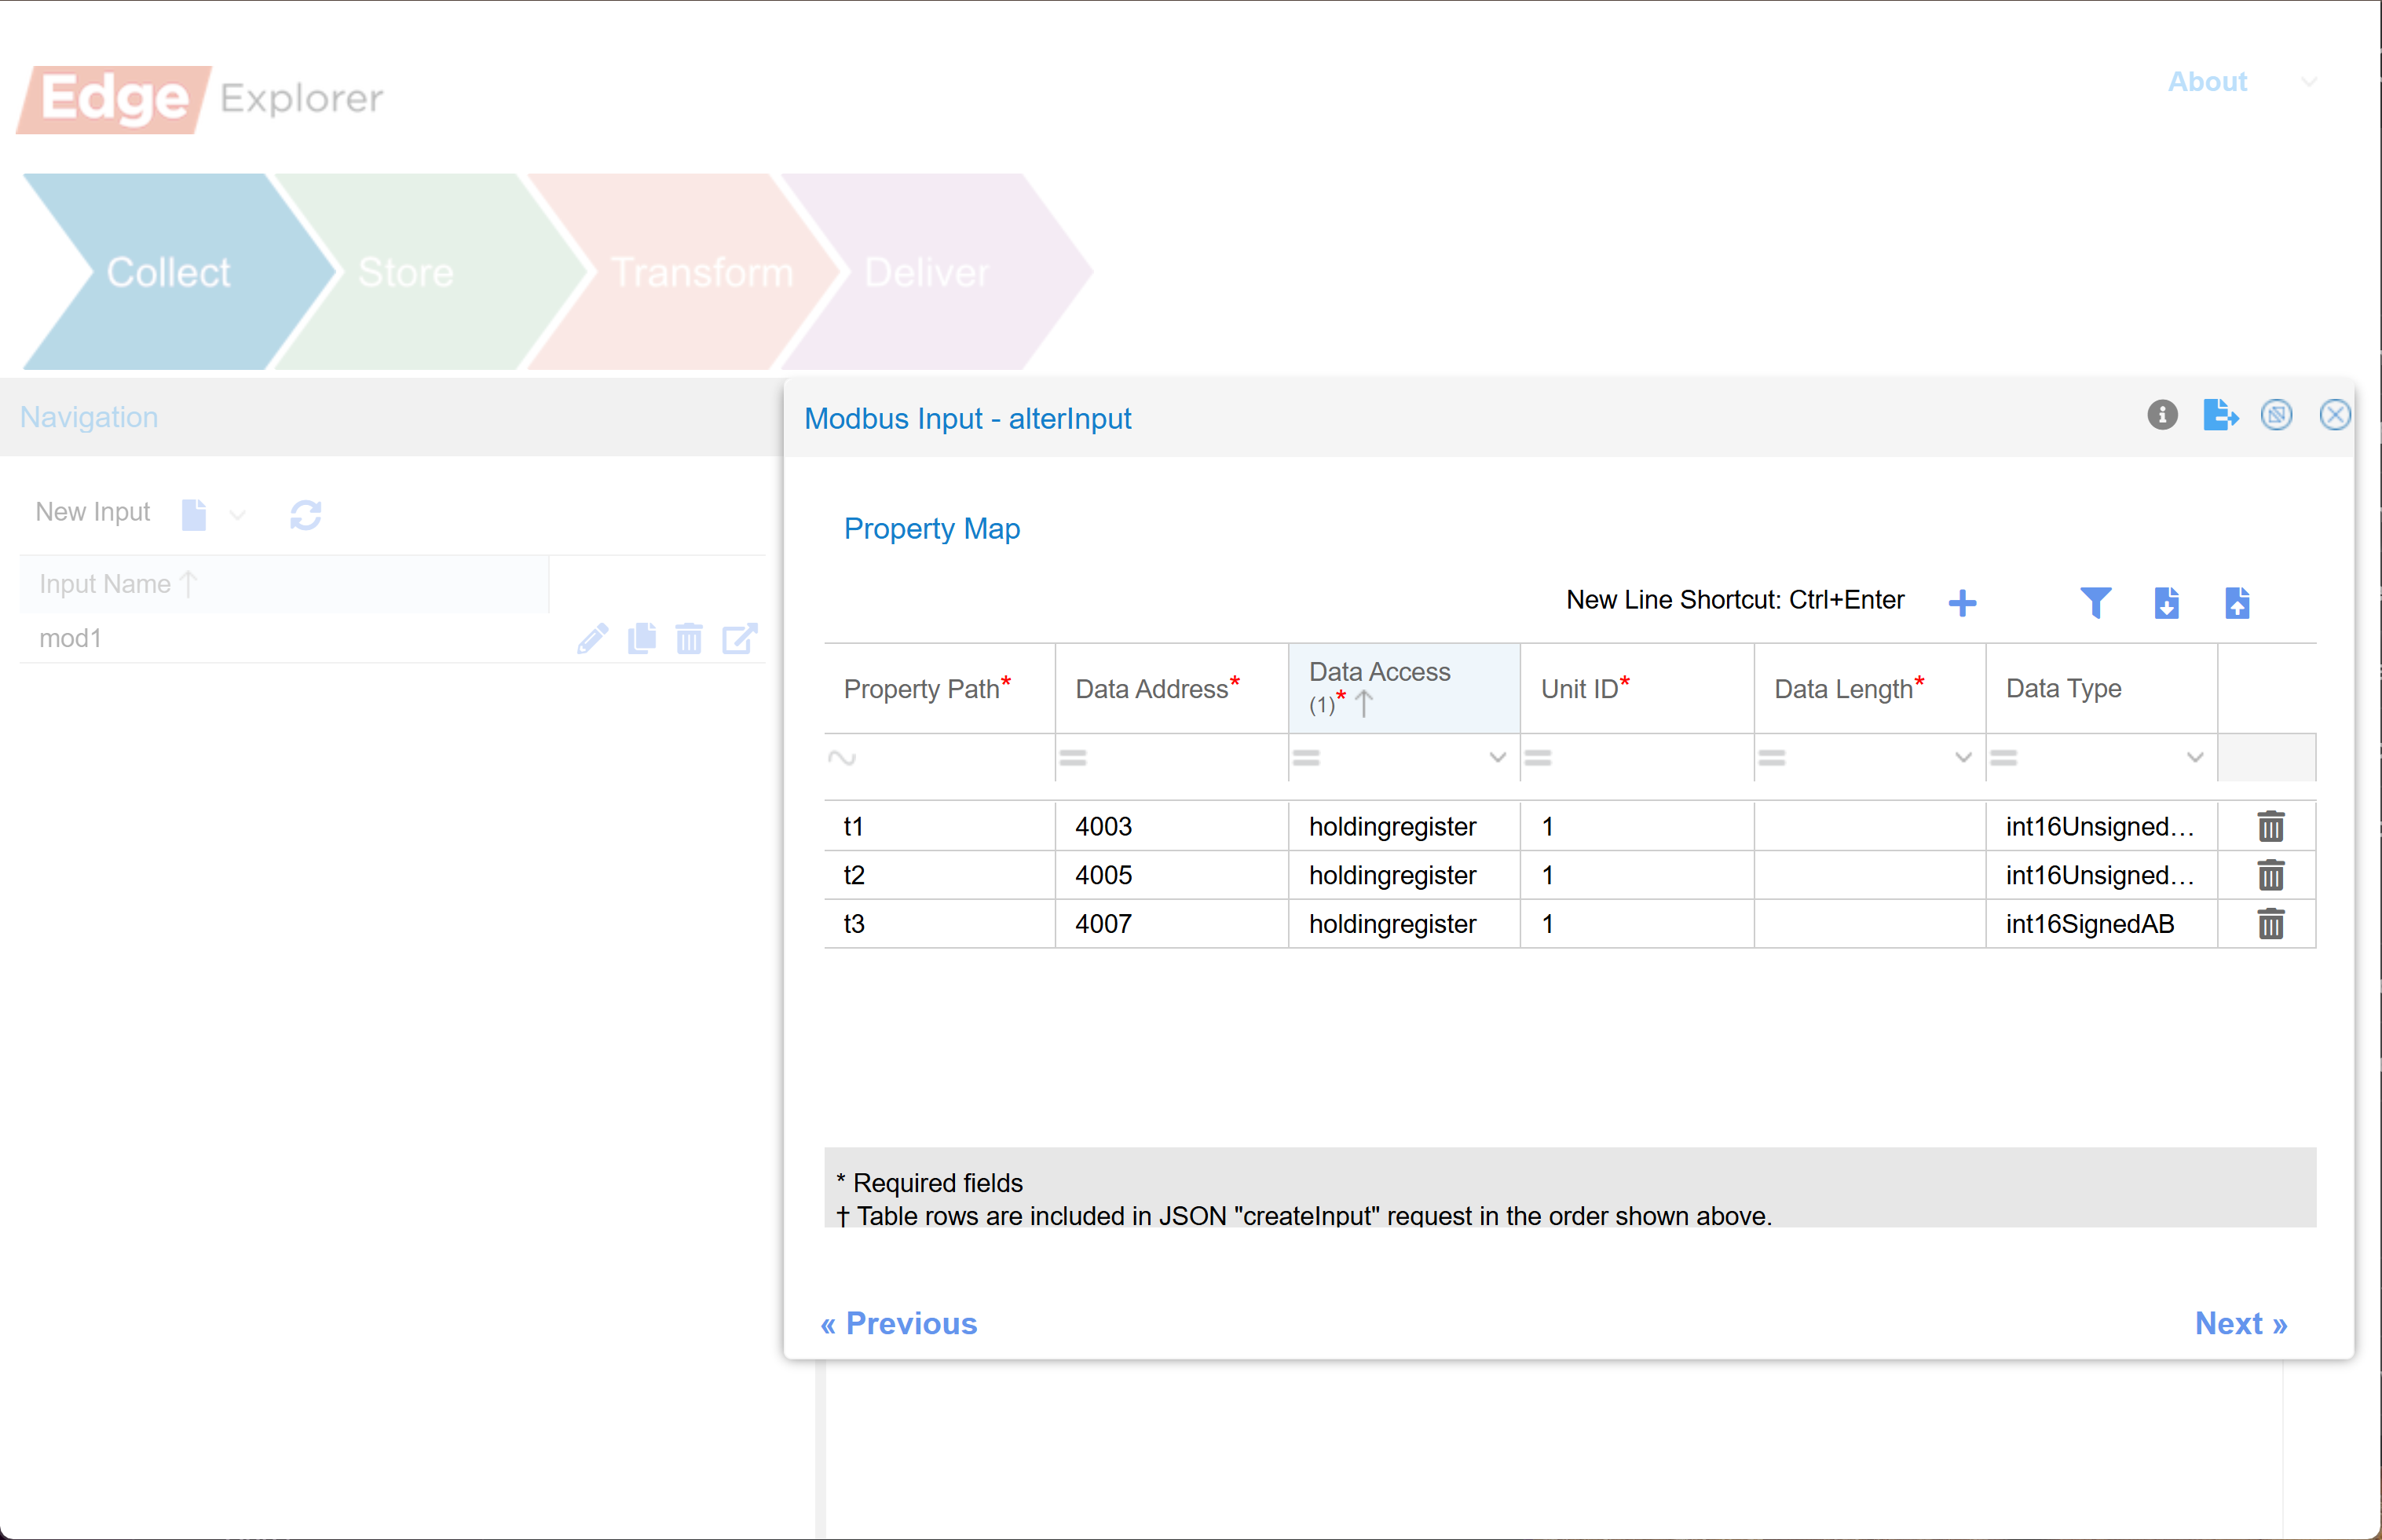This screenshot has height=1540, width=2382.
Task: Open the info icon in Modbus Input header
Action: pos(2162,415)
